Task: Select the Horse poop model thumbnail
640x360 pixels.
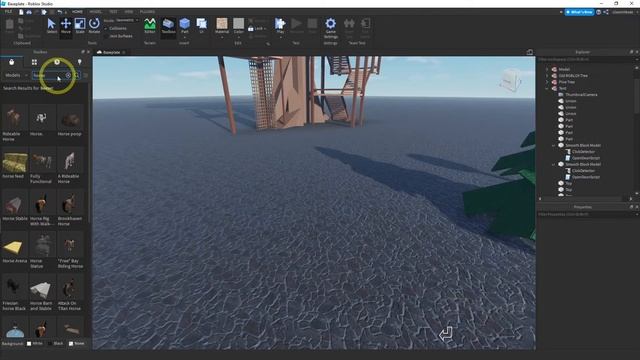Action: (x=70, y=118)
